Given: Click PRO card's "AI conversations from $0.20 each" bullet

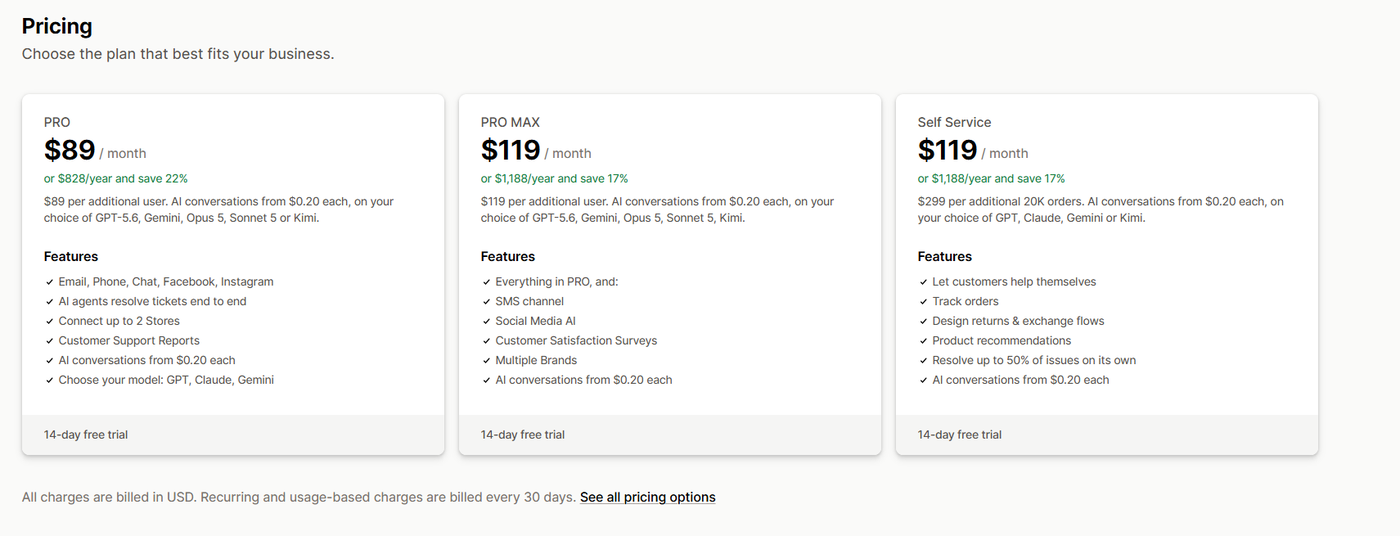Looking at the screenshot, I should point(147,360).
